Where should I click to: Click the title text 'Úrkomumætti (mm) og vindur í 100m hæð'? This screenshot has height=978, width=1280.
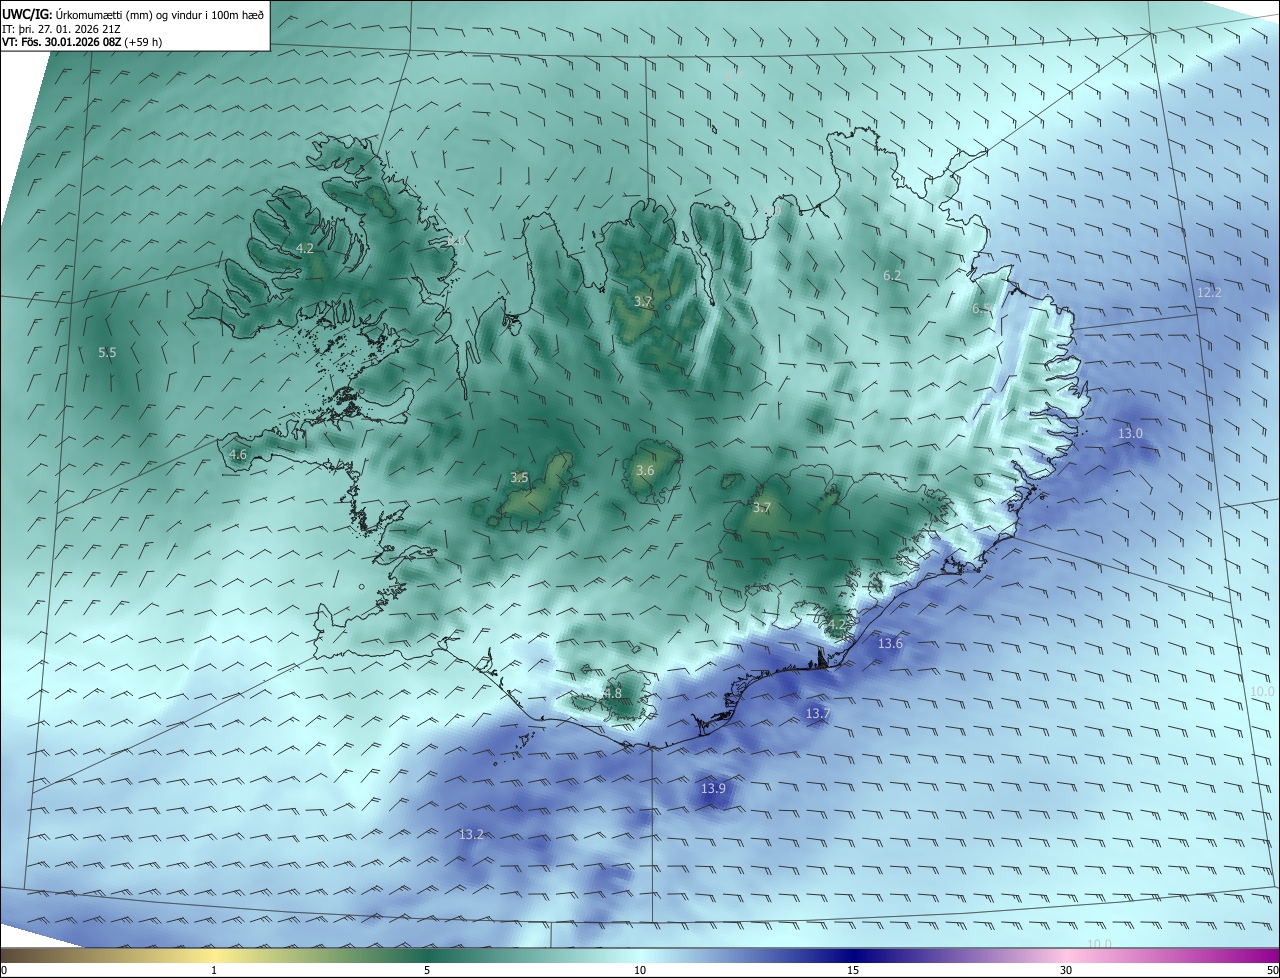pyautogui.click(x=160, y=14)
